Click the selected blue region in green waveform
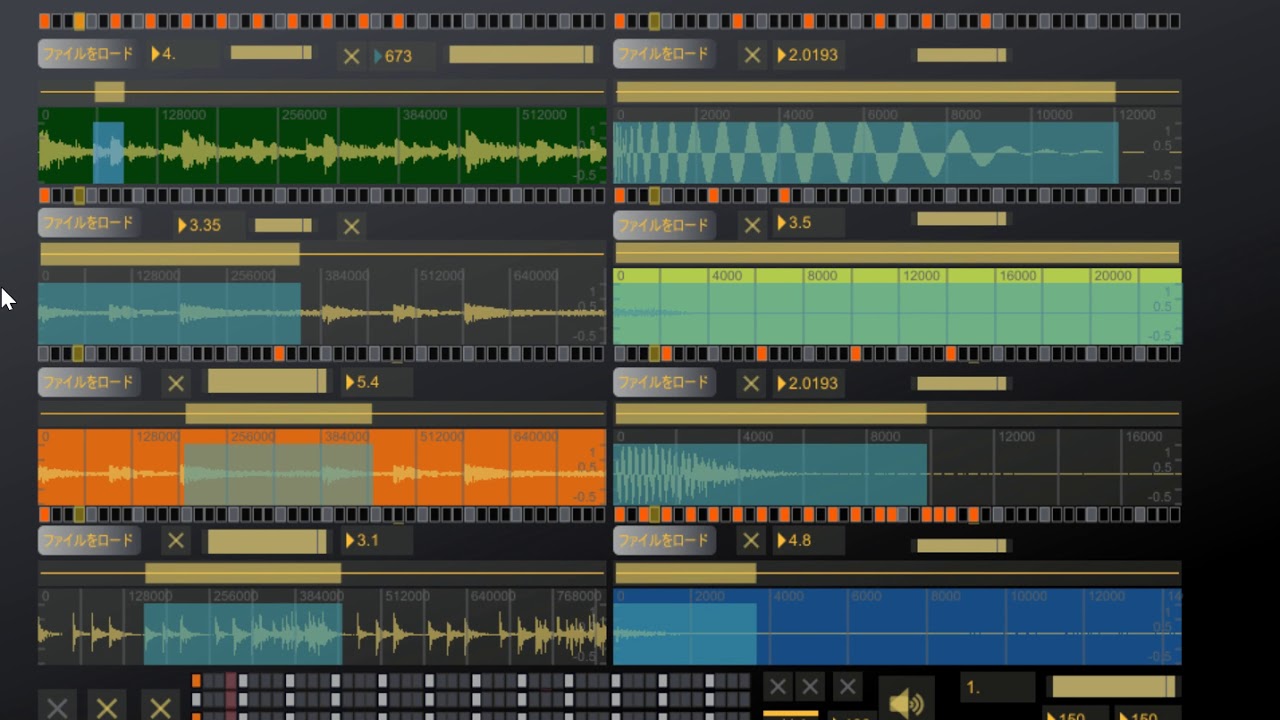1280x720 pixels. point(108,153)
